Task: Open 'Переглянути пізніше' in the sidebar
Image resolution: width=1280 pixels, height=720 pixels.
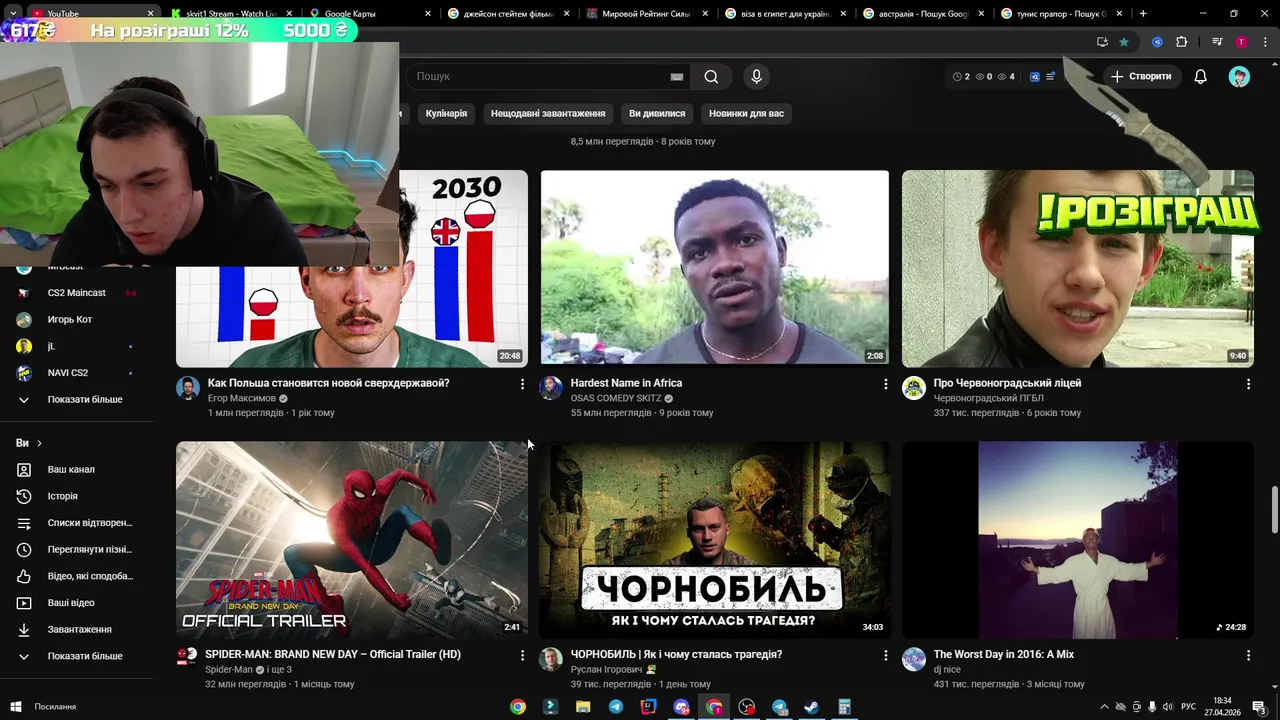Action: tap(77, 549)
